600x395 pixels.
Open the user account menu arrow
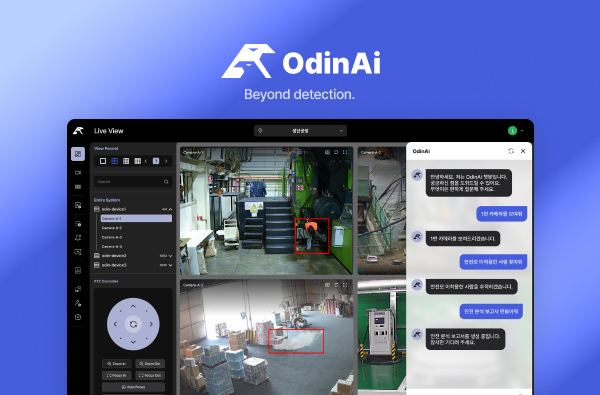[x=522, y=131]
